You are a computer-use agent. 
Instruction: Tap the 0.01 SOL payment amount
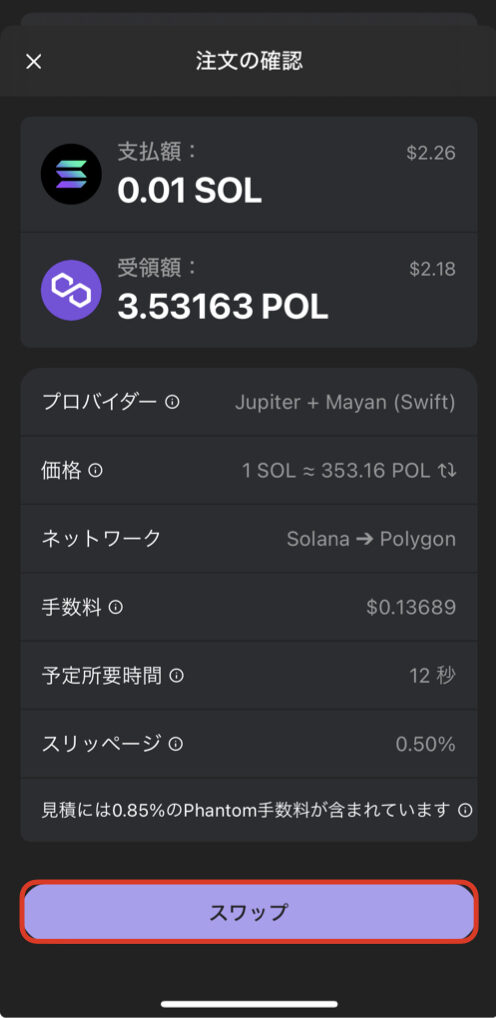click(x=190, y=190)
